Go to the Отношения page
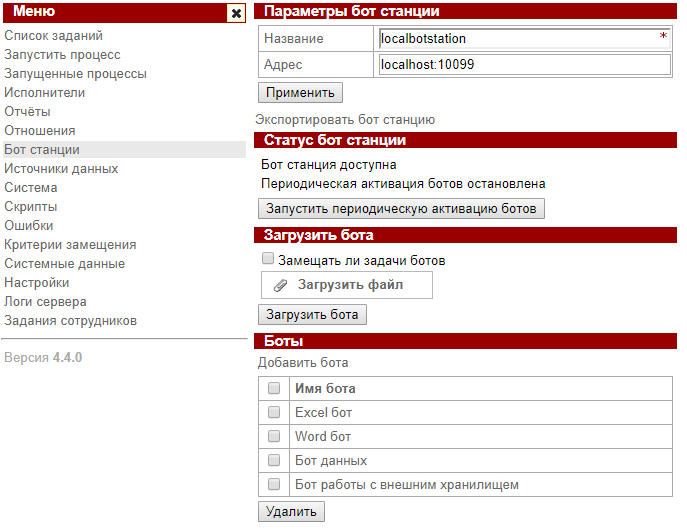Screen dimensions: 687x532 point(40,131)
